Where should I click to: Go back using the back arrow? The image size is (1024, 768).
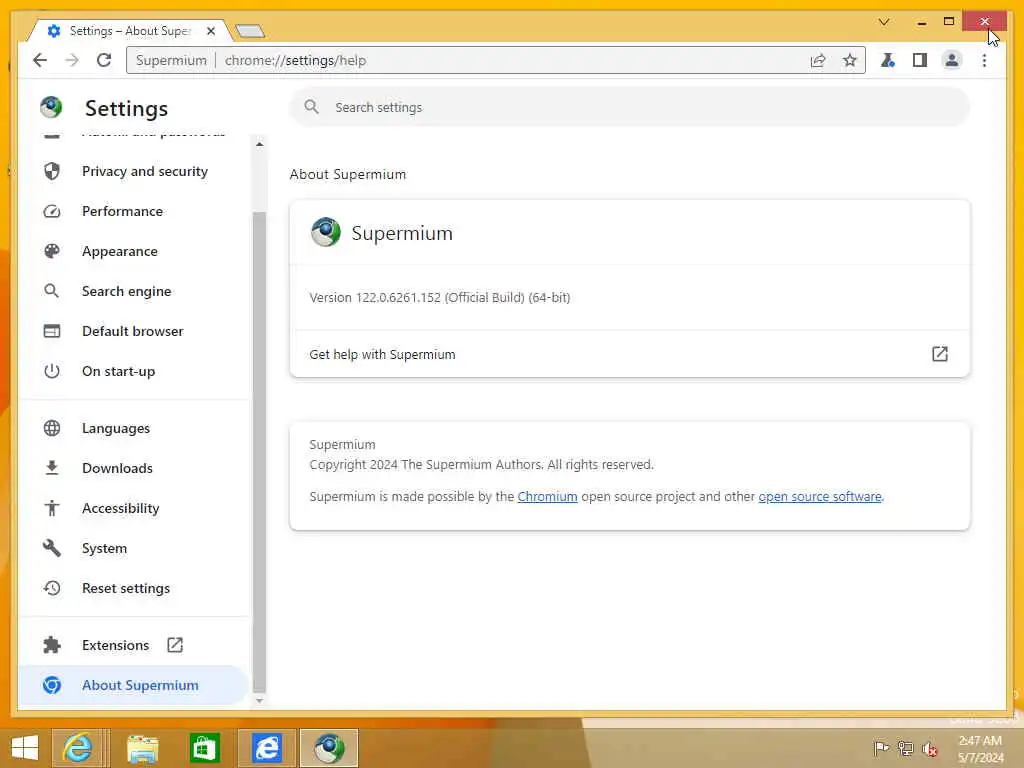(x=40, y=60)
